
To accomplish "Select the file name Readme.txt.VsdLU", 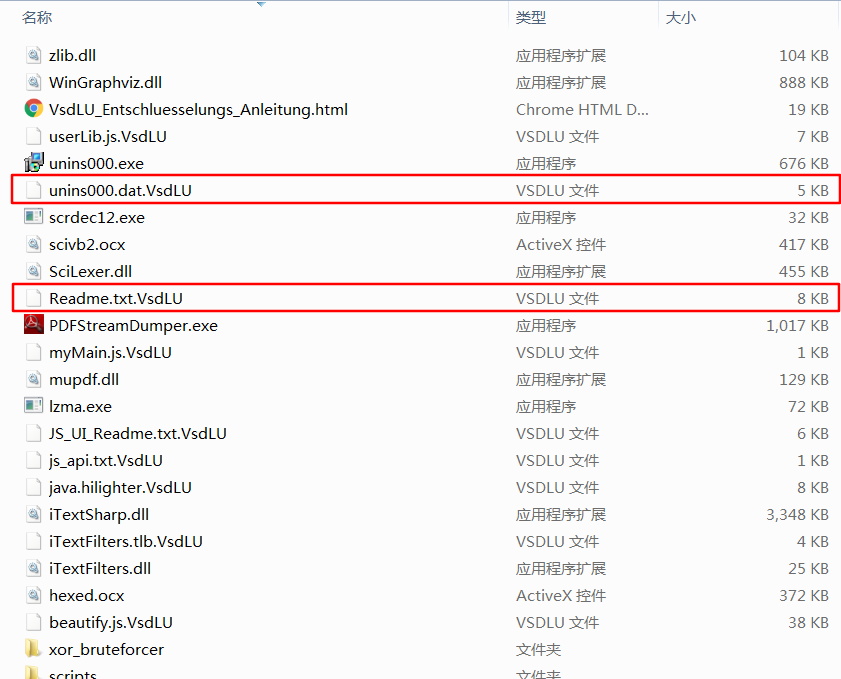I will [116, 298].
